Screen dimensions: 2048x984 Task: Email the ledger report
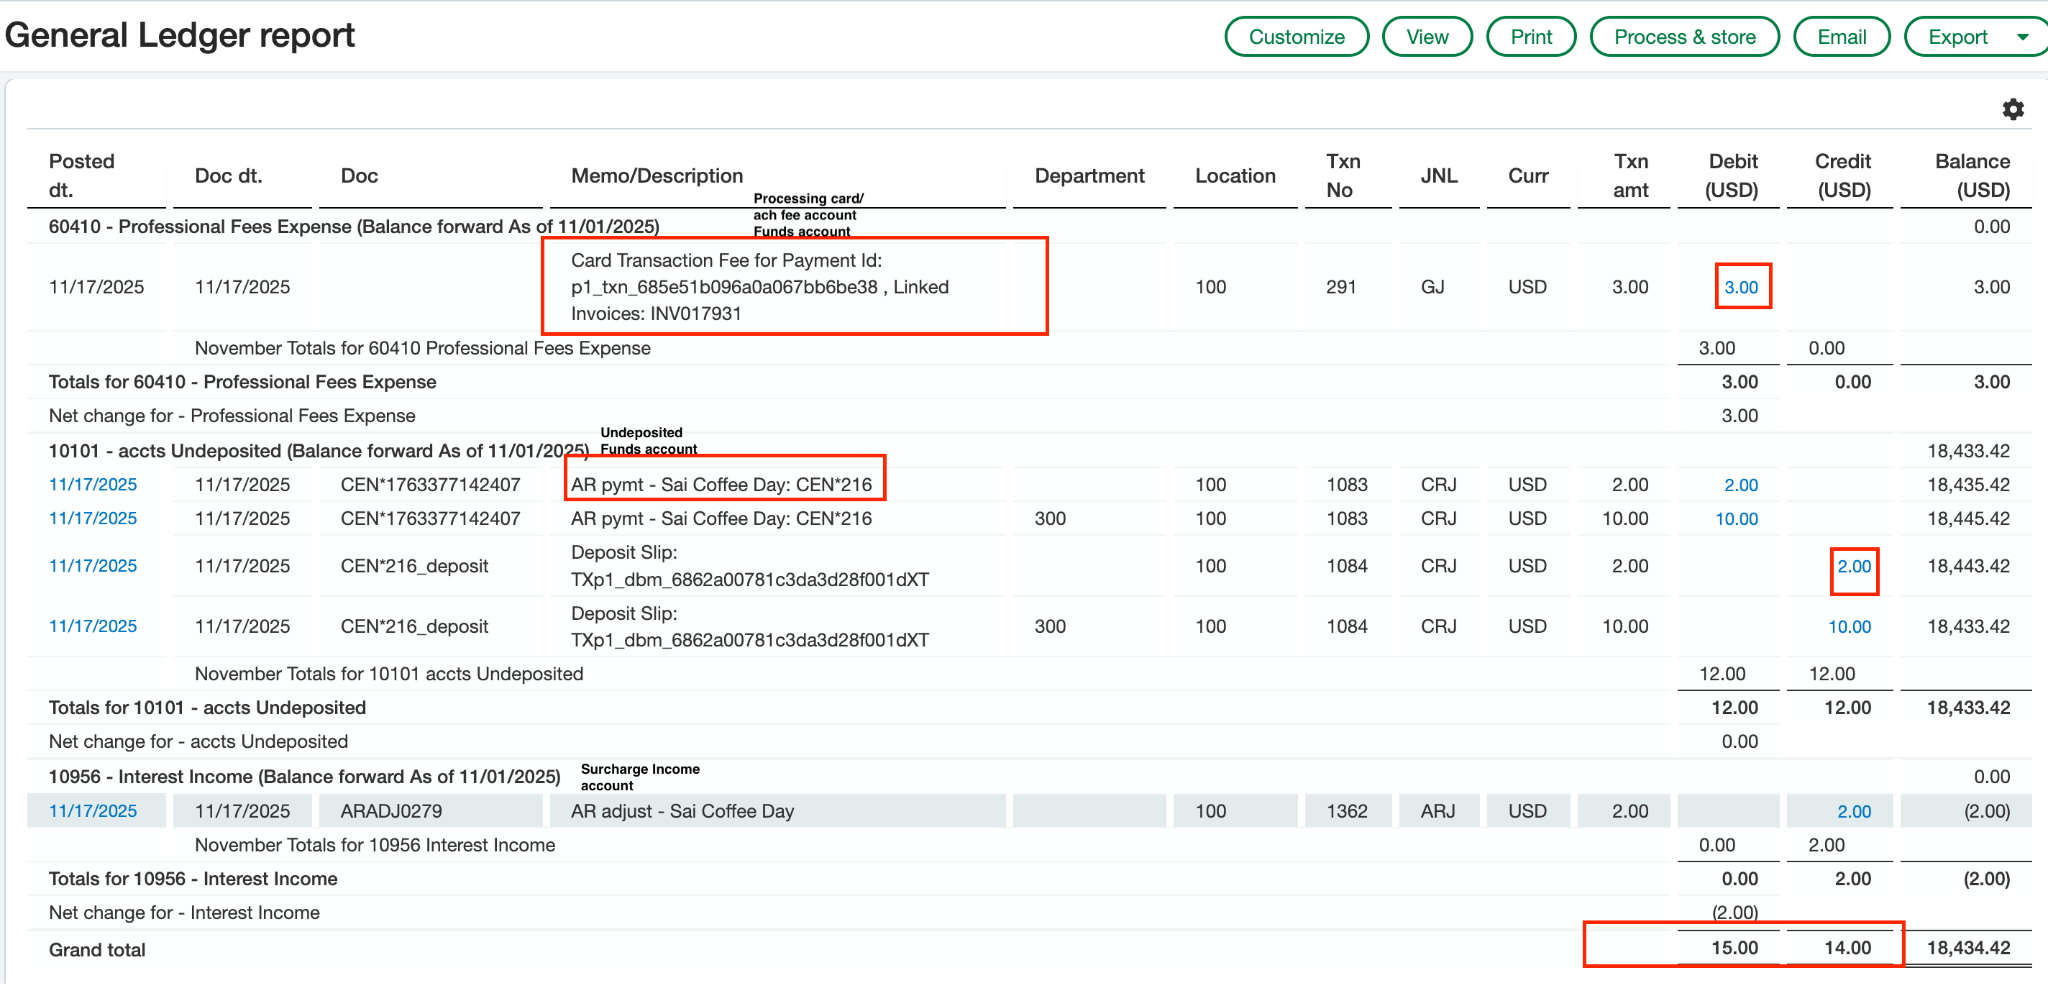point(1841,37)
